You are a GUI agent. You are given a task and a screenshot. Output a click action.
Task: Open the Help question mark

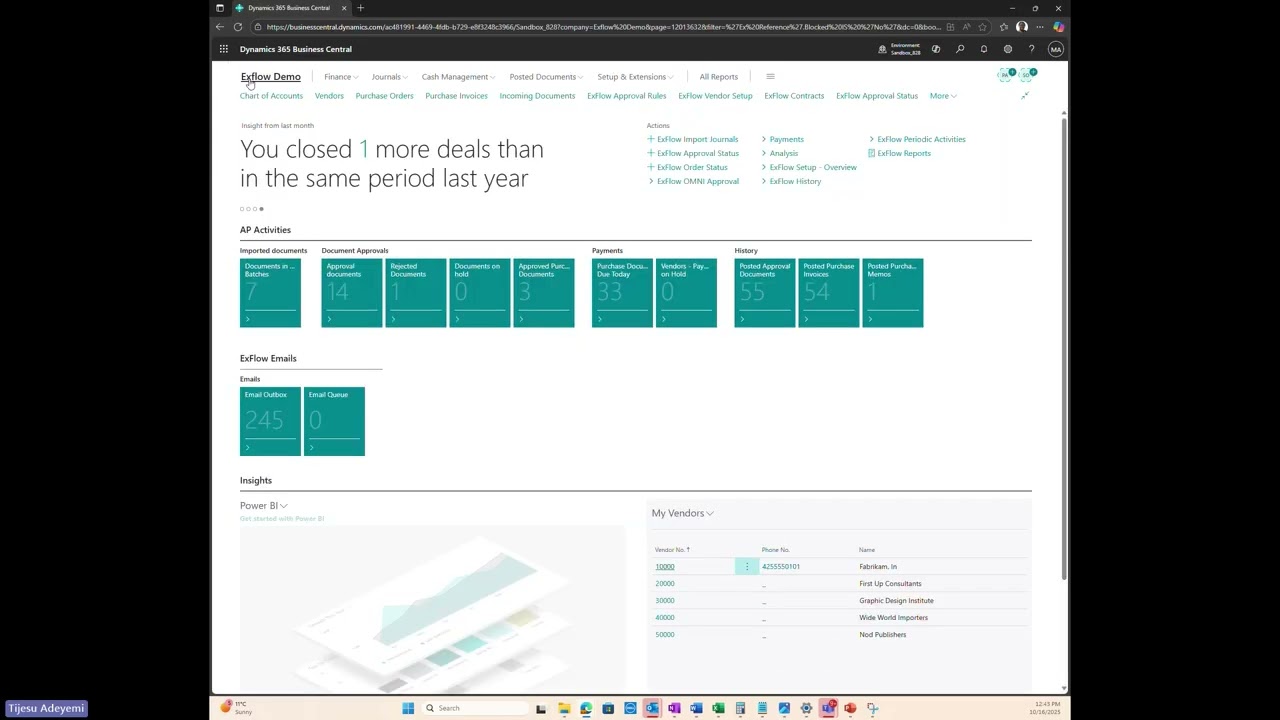1031,49
